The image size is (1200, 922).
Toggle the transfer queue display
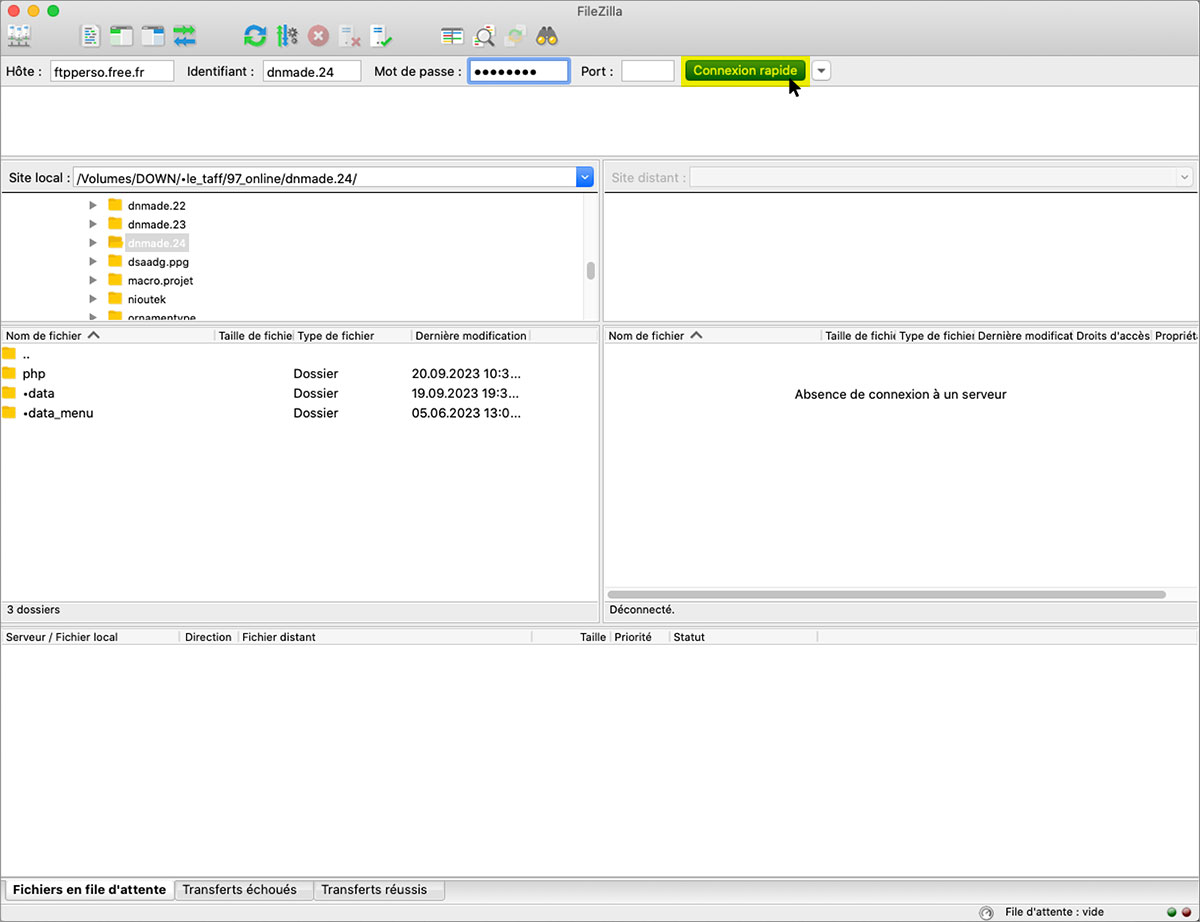point(184,36)
